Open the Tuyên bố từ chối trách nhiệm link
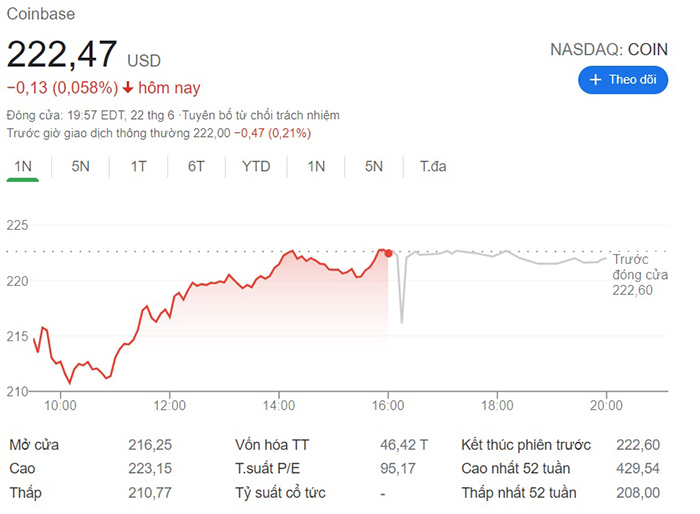The width and height of the screenshot is (700, 514). pos(261,115)
